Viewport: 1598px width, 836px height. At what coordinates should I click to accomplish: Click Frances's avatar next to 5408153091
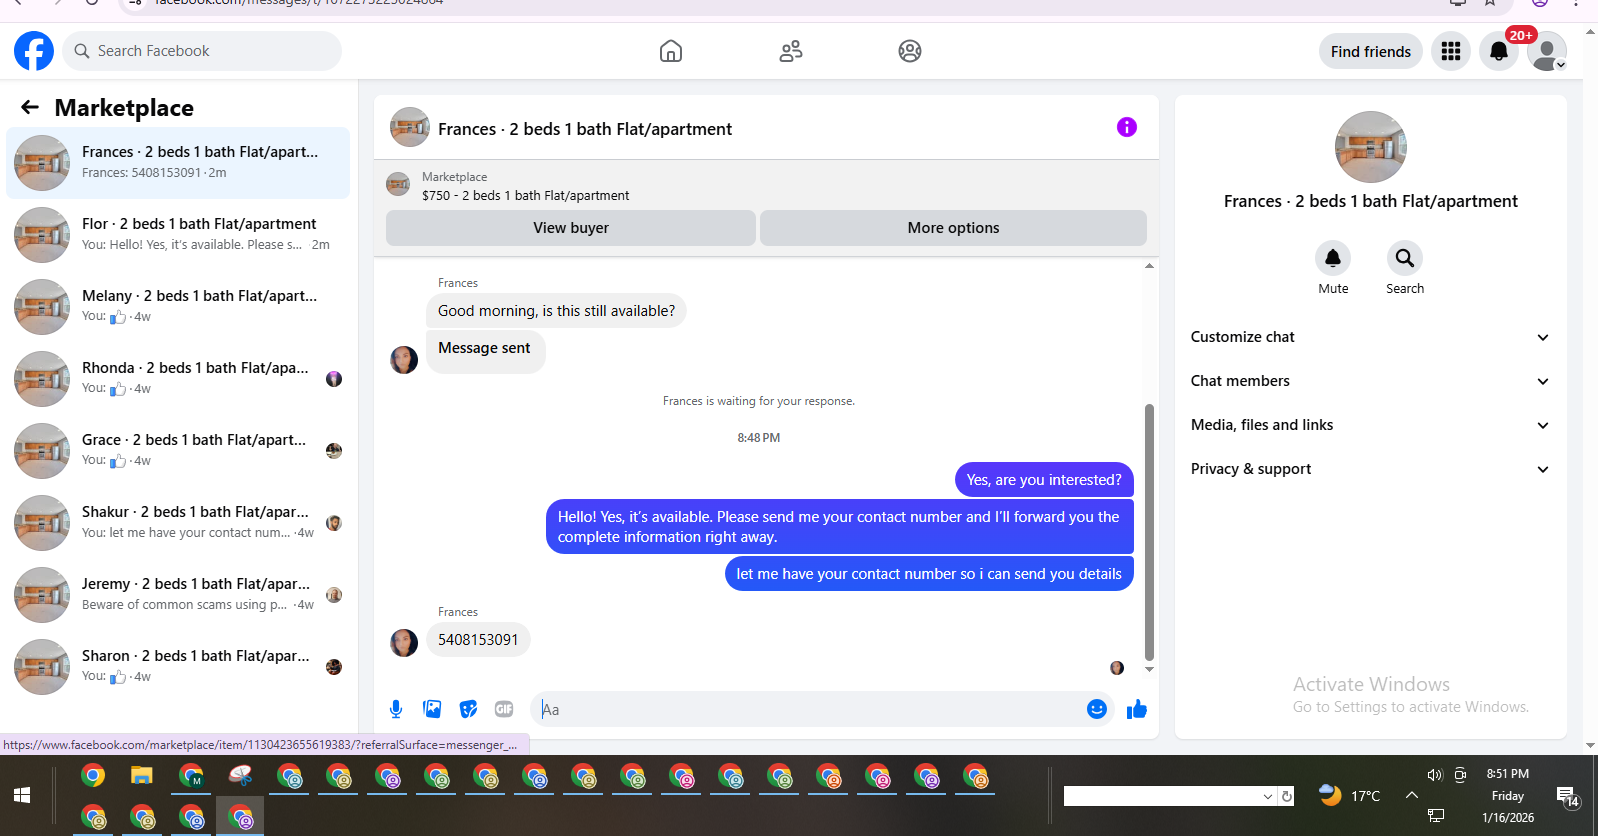pos(404,642)
